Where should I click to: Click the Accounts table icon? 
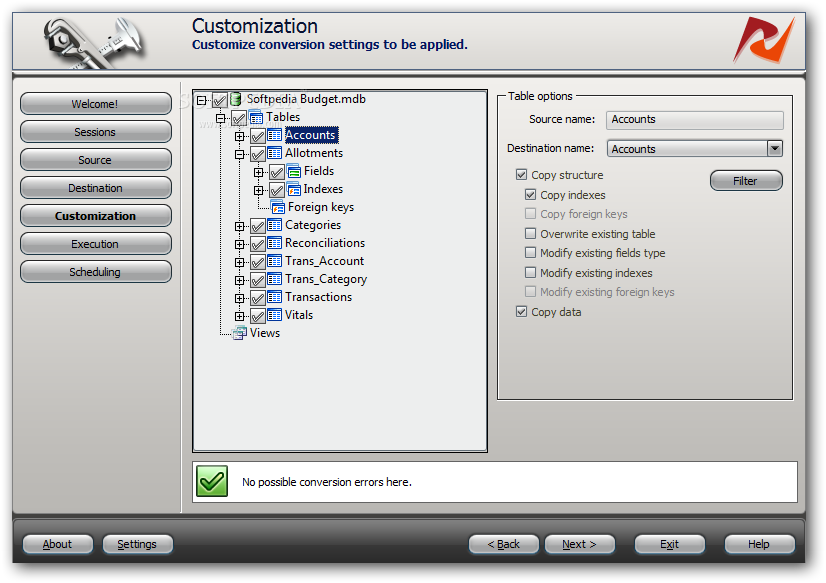274,135
